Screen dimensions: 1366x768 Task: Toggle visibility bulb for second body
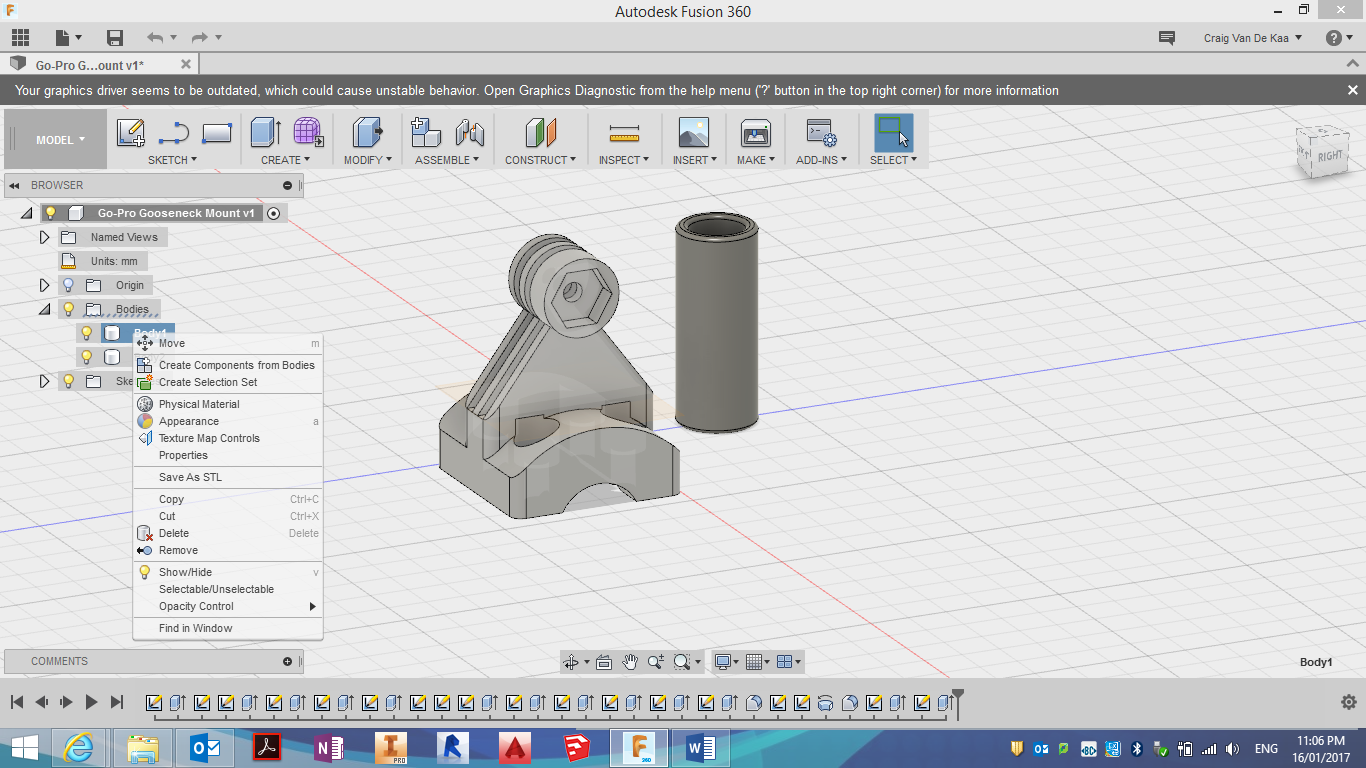click(x=86, y=357)
